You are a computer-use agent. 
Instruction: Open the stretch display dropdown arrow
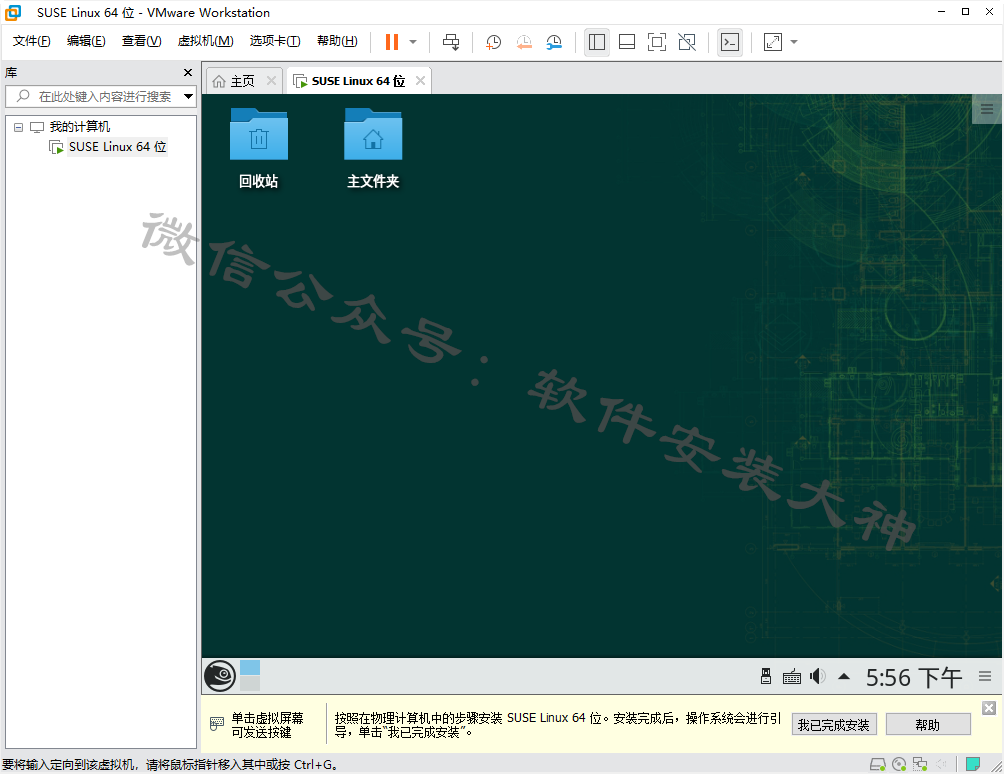[x=794, y=42]
